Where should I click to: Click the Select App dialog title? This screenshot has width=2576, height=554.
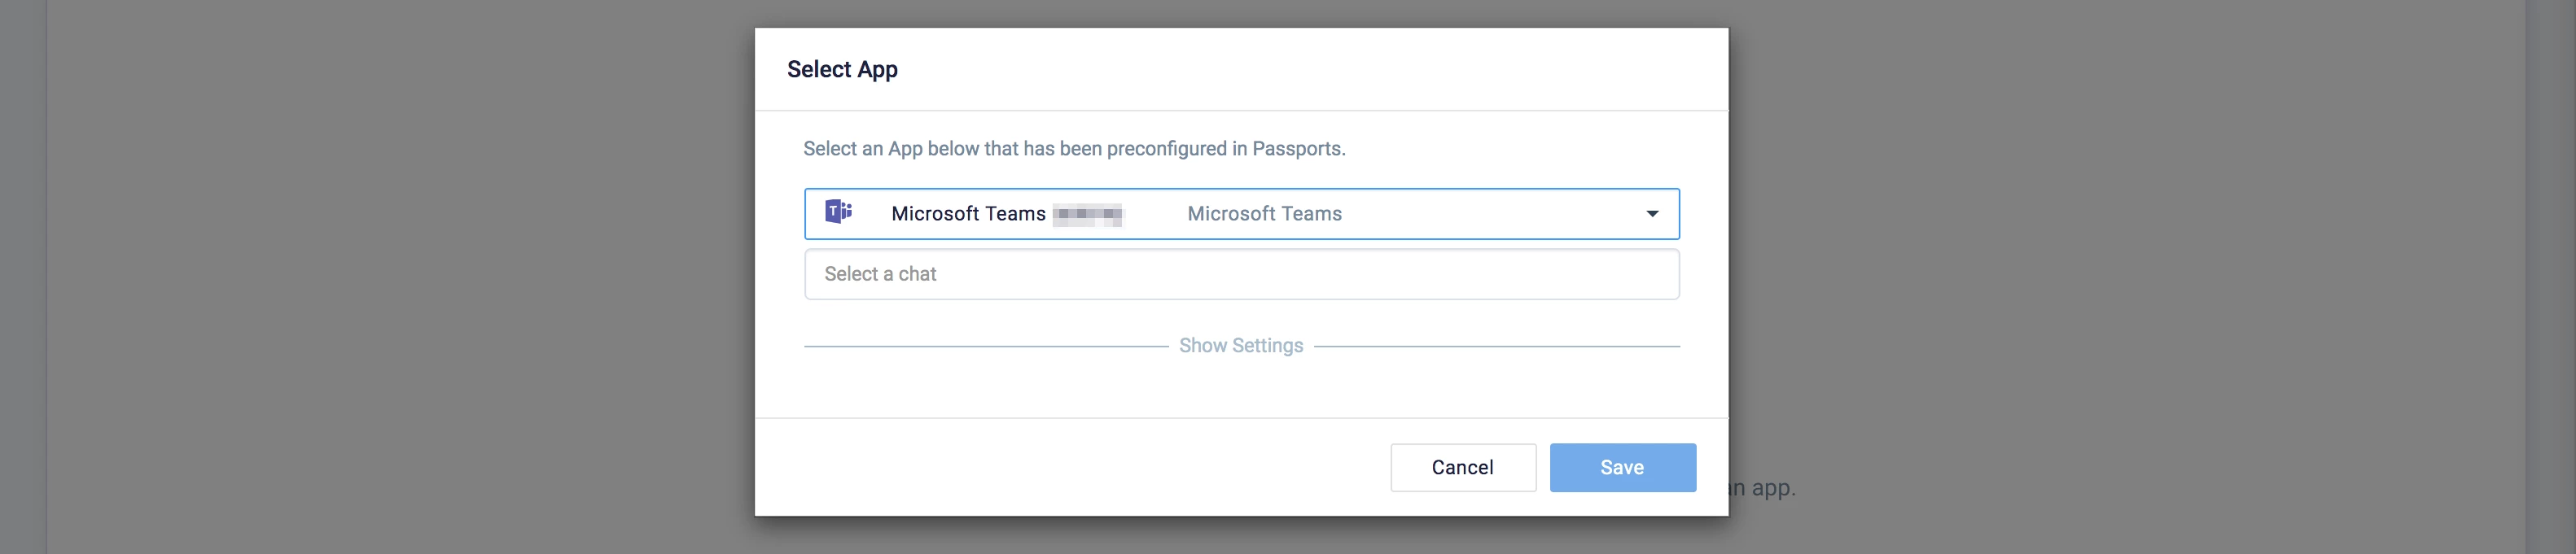tap(842, 69)
